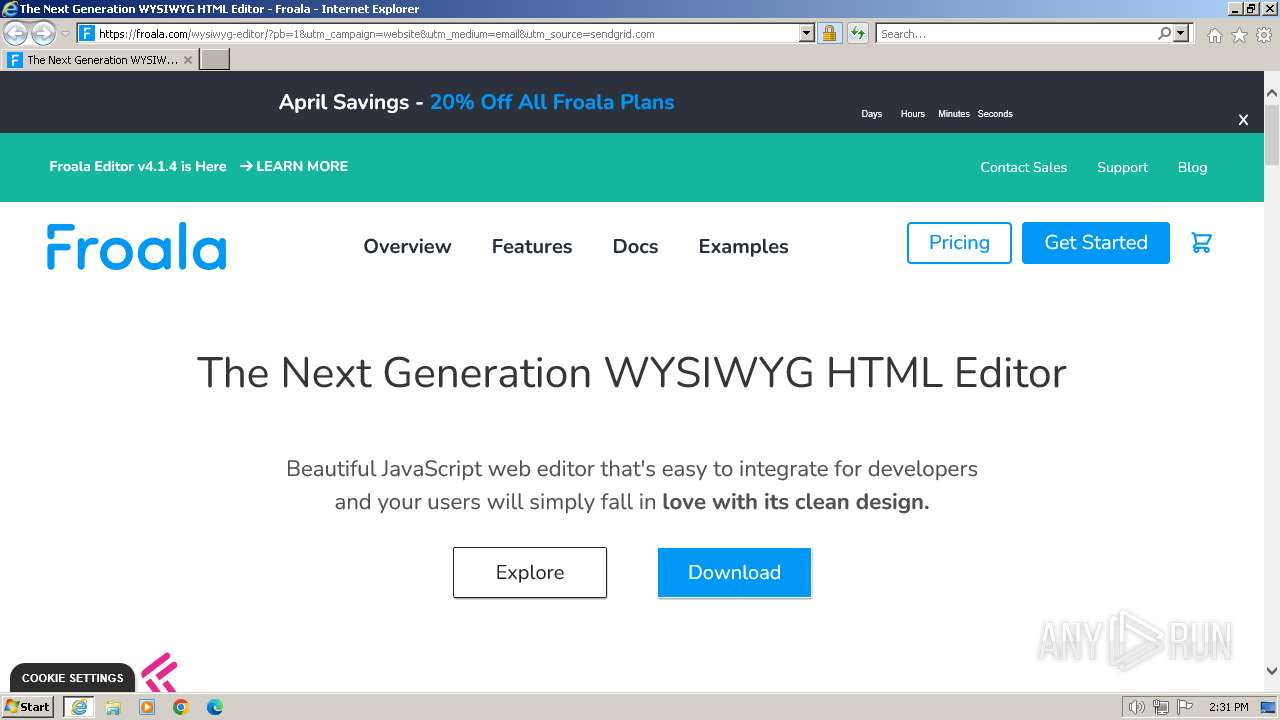Click the URL address field
1280x720 pixels.
click(448, 34)
